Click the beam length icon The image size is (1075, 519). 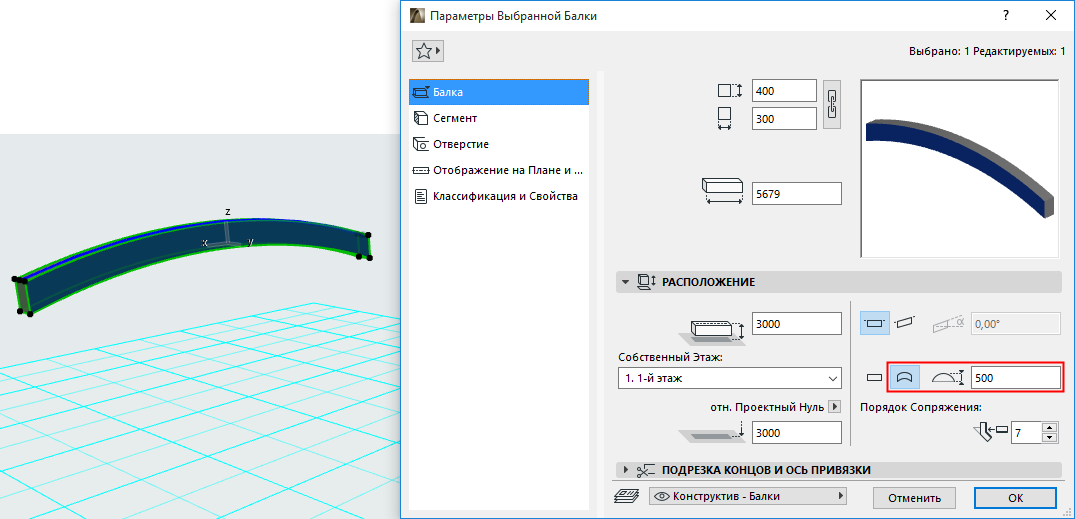click(x=723, y=191)
